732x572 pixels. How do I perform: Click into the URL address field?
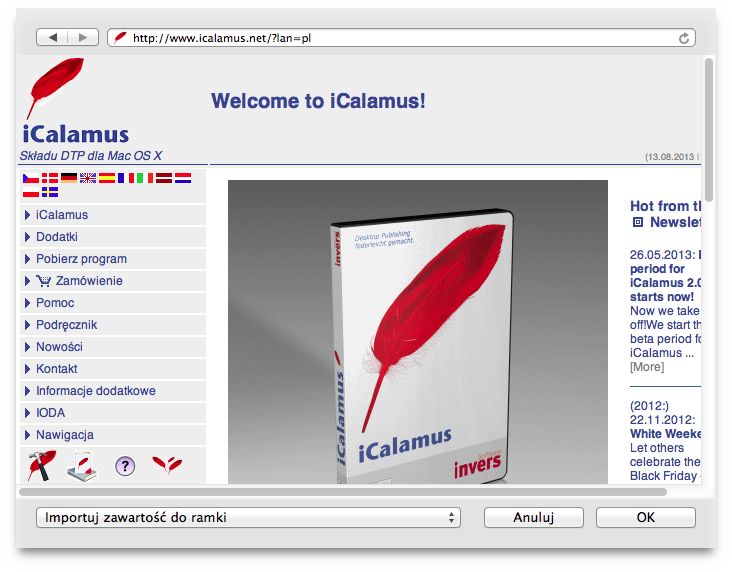pos(401,38)
